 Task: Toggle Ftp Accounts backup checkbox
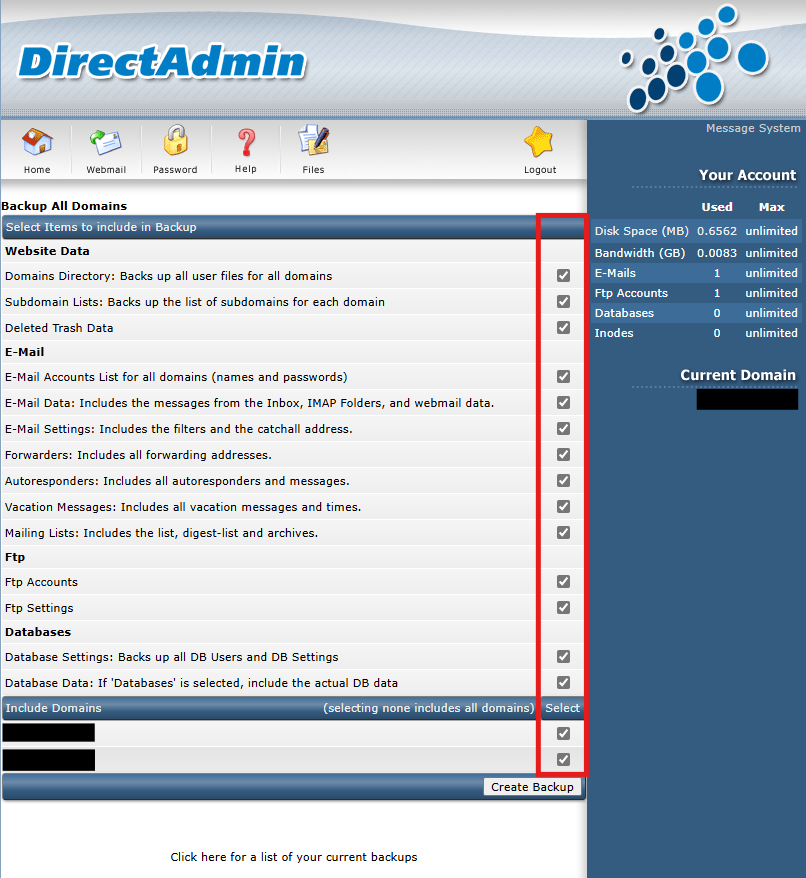point(563,582)
